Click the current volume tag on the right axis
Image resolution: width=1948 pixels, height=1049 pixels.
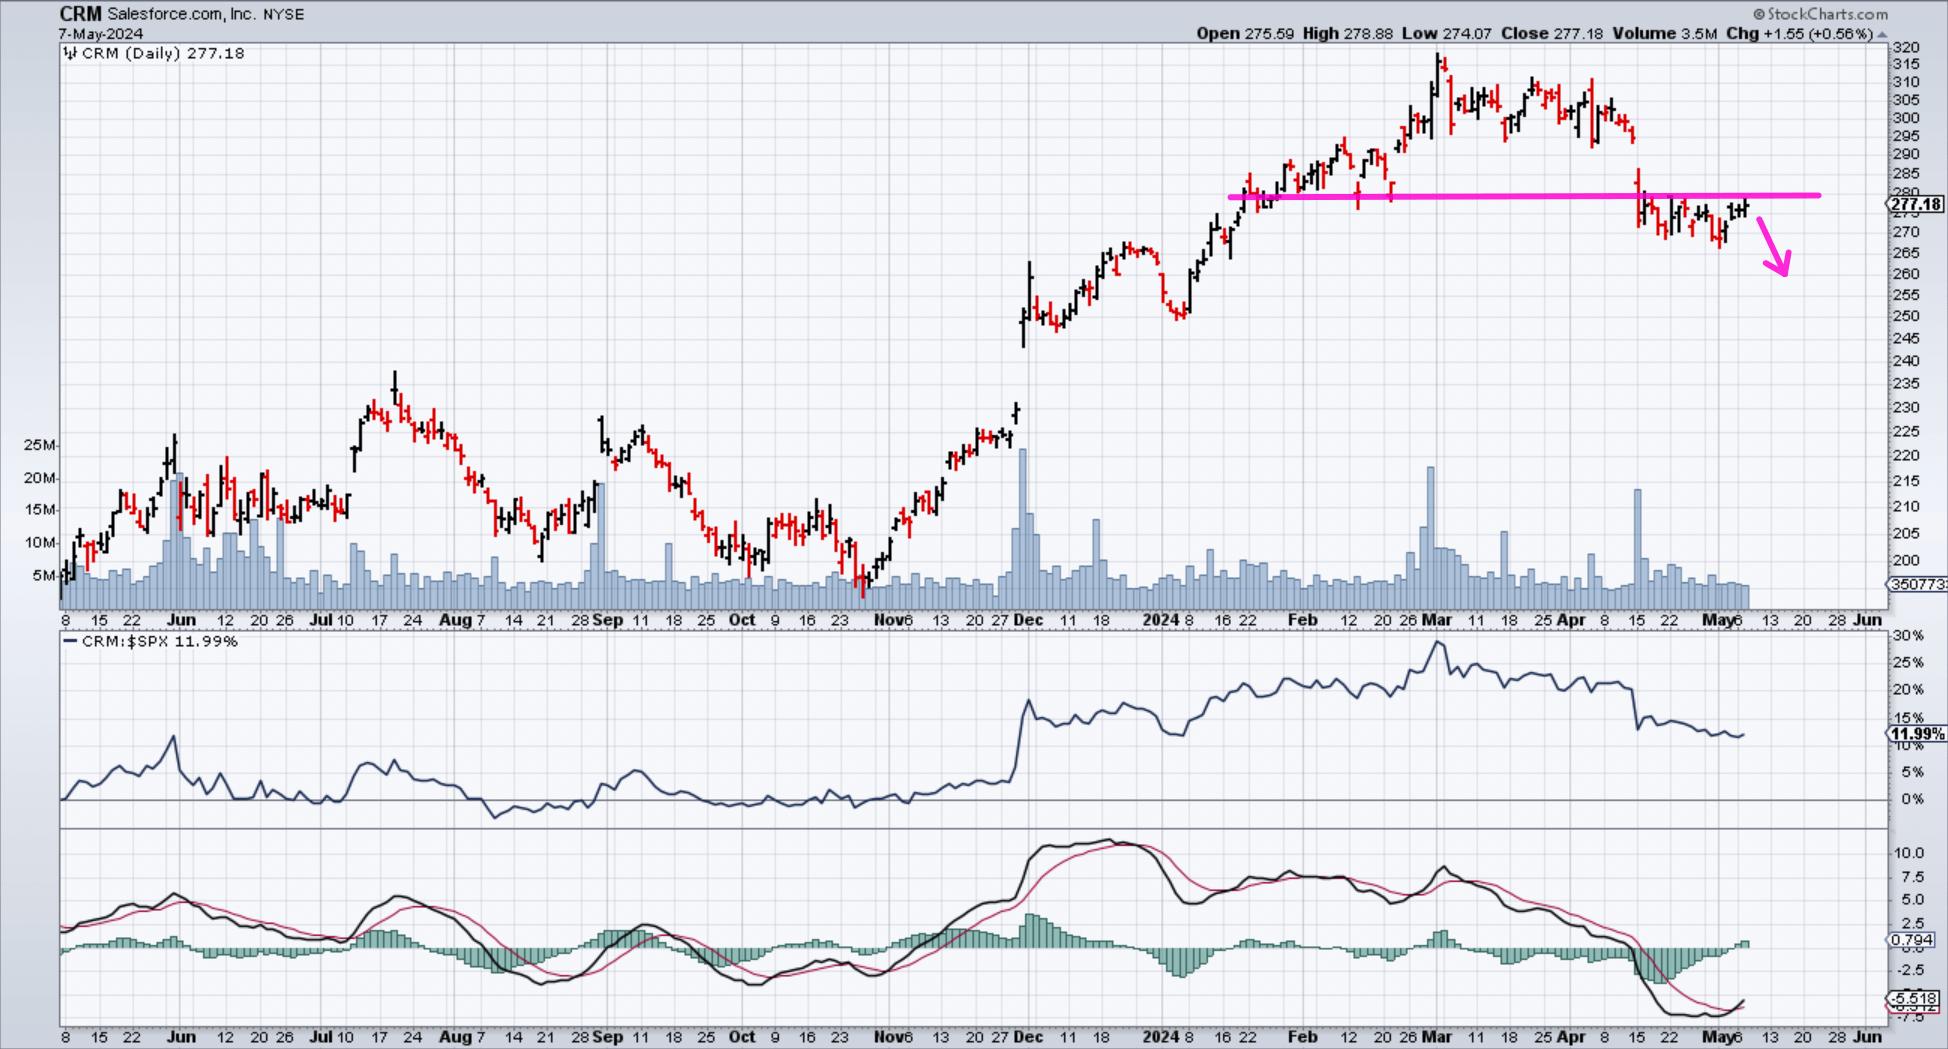point(1917,584)
